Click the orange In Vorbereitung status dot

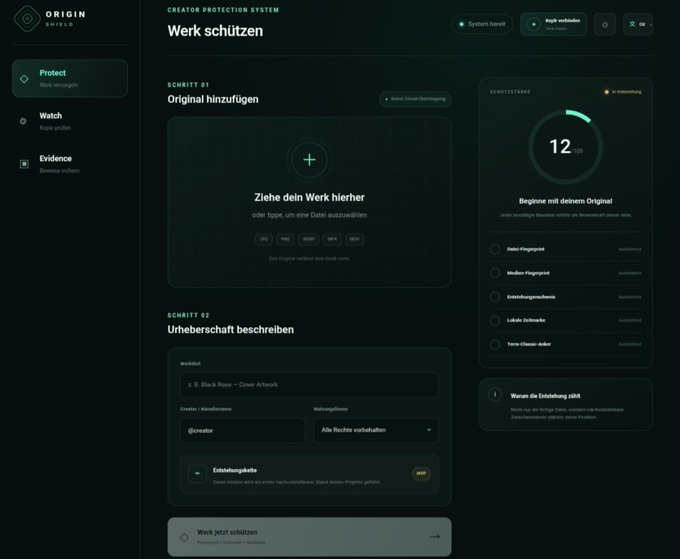coord(607,92)
